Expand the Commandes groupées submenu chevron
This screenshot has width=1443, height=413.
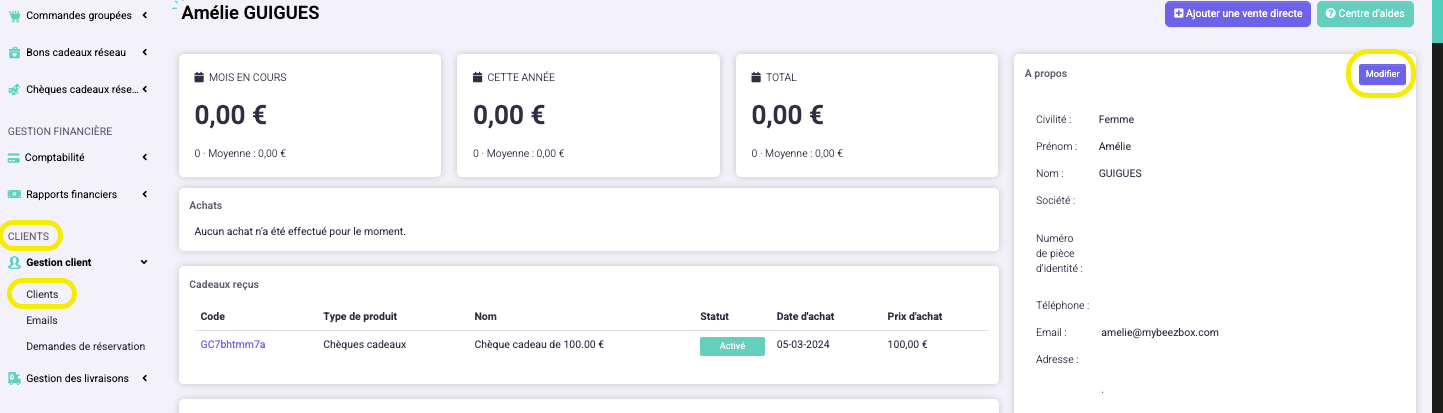click(x=145, y=15)
